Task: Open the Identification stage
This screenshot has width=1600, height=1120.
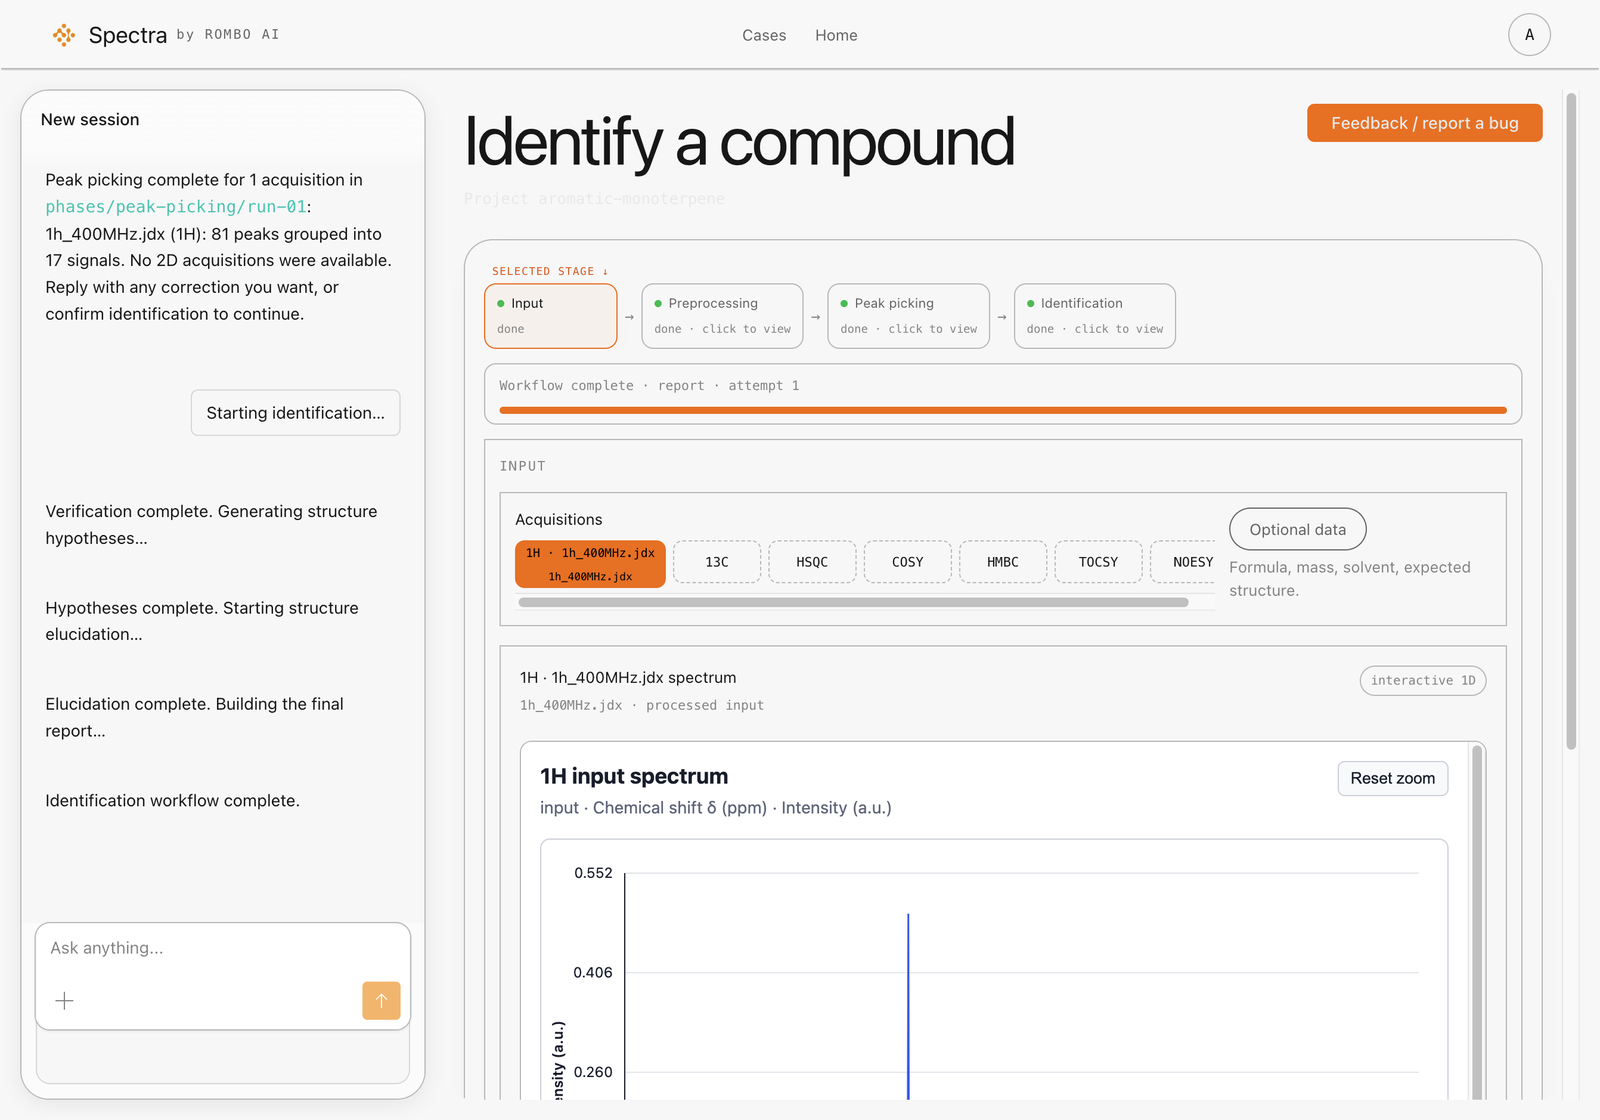Action: coord(1095,316)
